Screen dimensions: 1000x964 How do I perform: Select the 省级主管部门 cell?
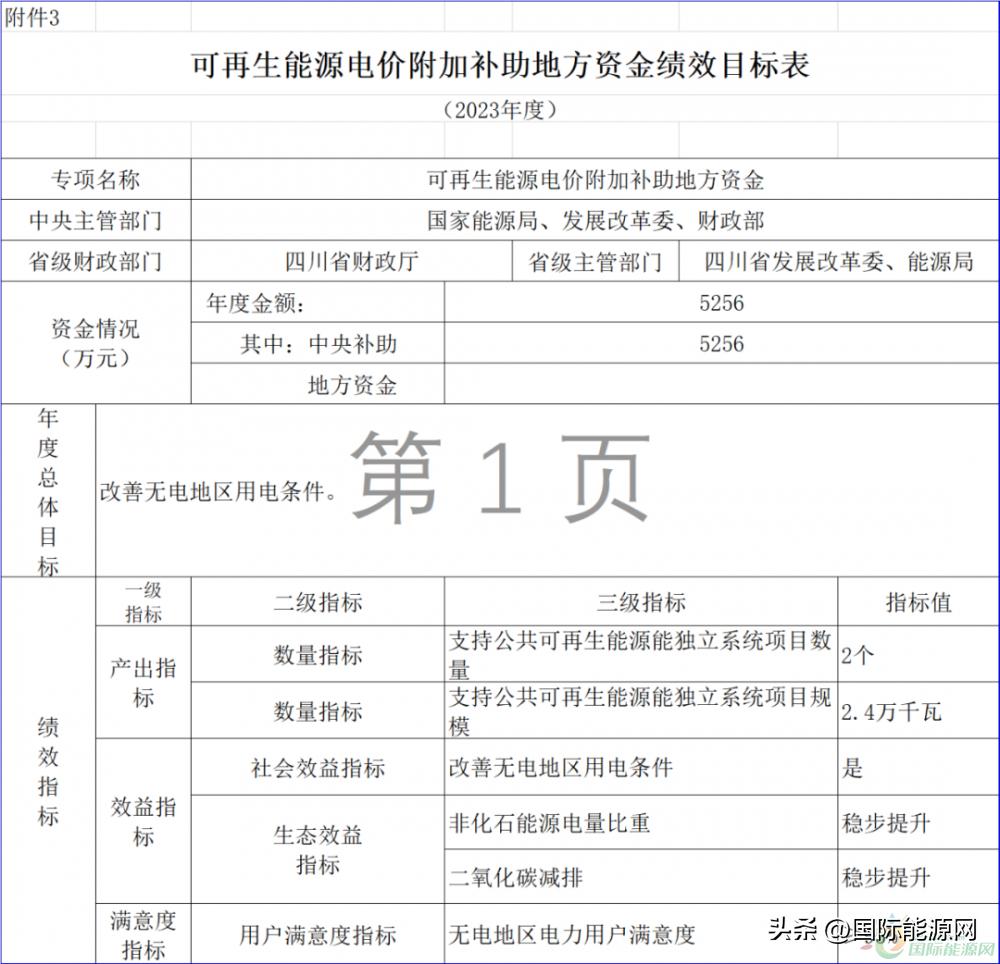click(x=595, y=260)
